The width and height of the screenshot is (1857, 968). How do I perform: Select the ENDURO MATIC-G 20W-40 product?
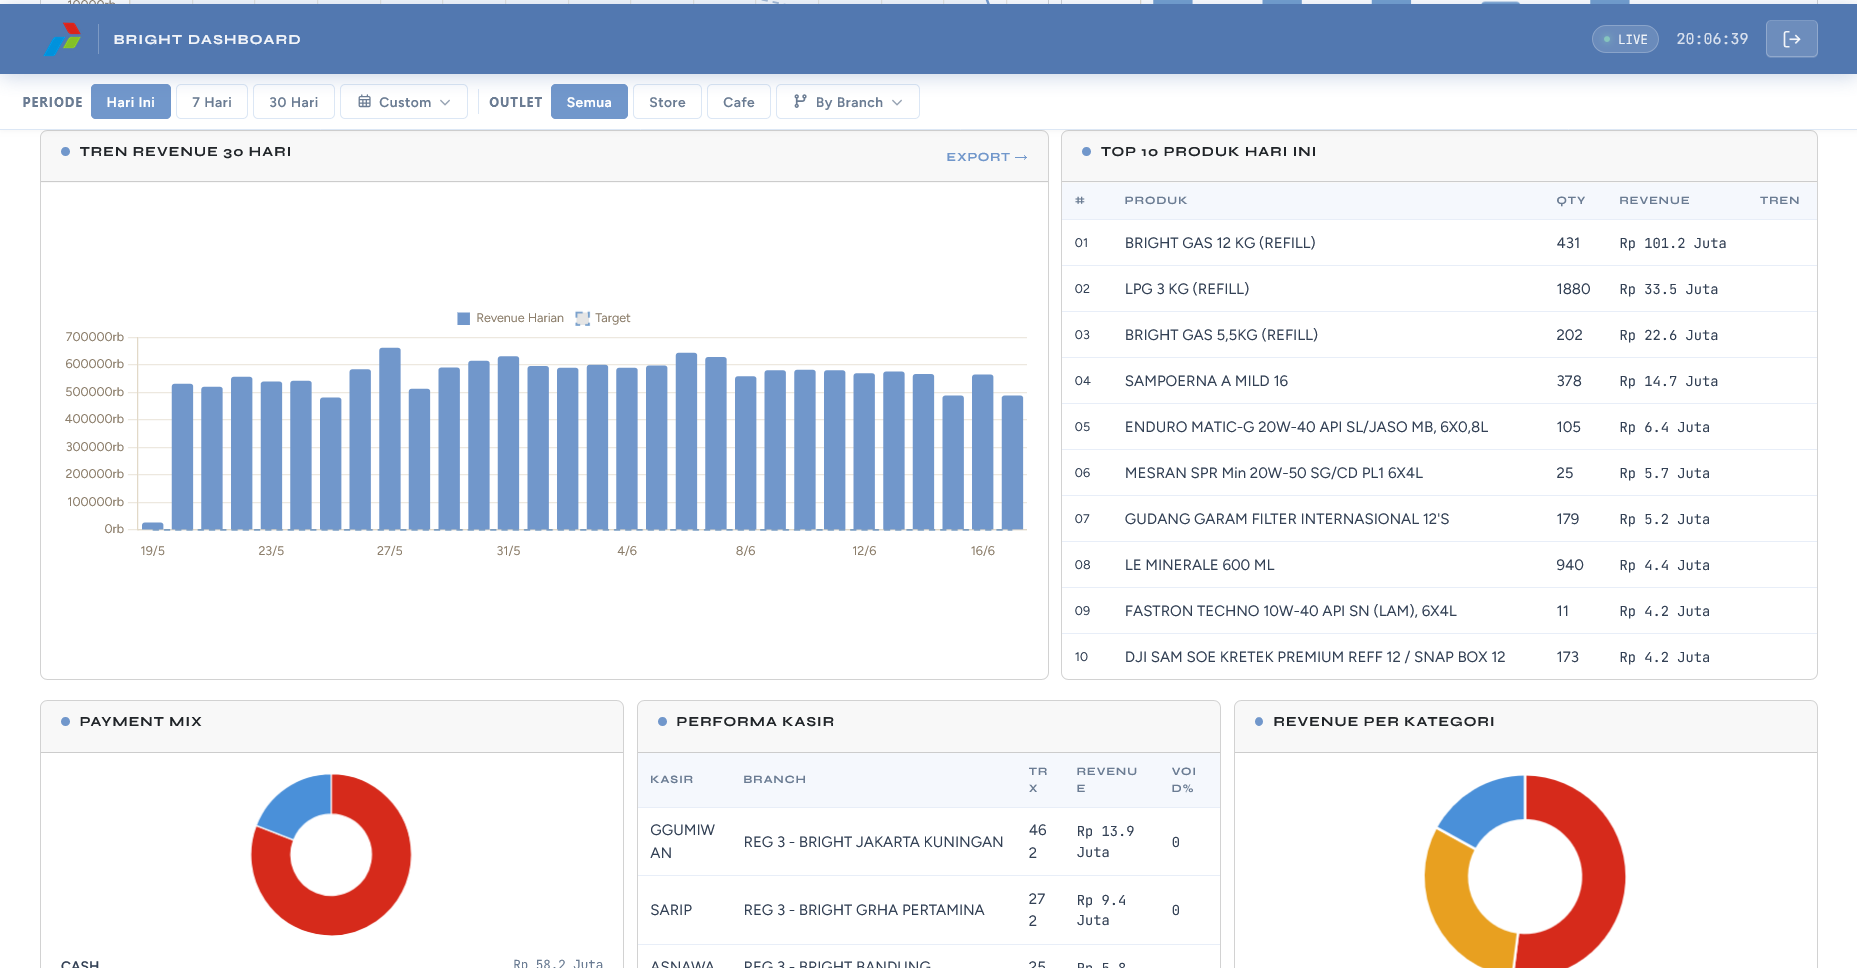pyautogui.click(x=1306, y=427)
